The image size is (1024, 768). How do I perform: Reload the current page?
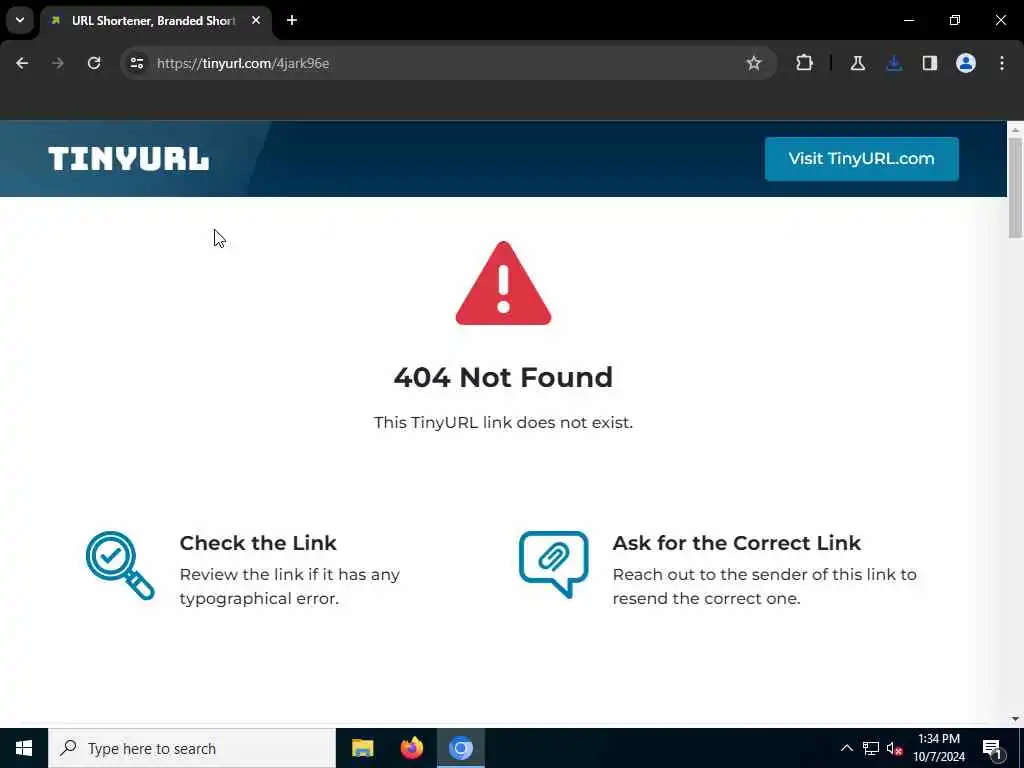click(x=94, y=63)
